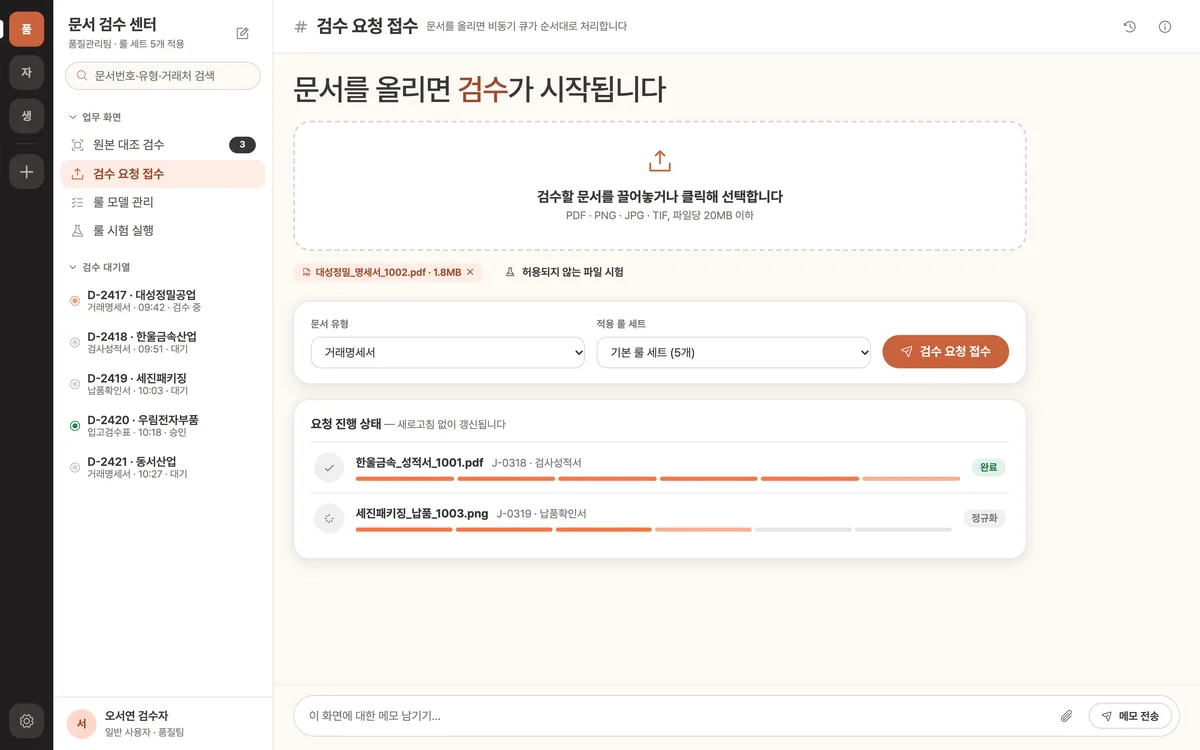The image size is (1200, 750).
Task: Switch to the 자 workspace icon
Action: point(27,72)
